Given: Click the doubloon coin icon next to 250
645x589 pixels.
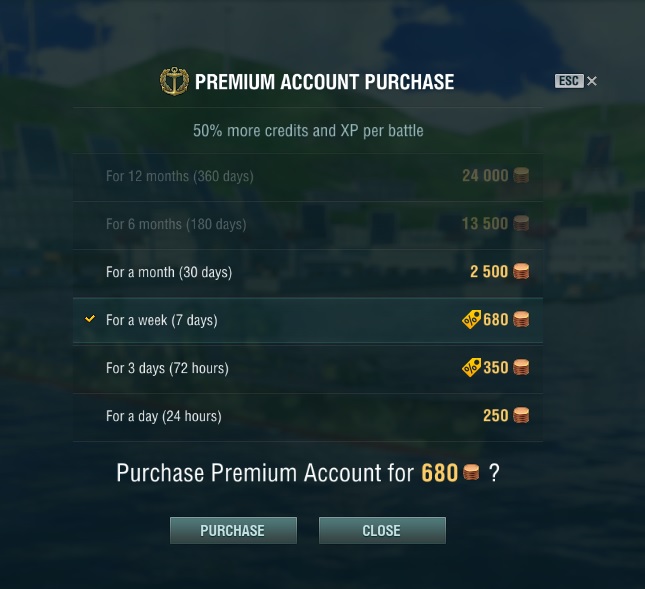Looking at the screenshot, I should click(521, 415).
